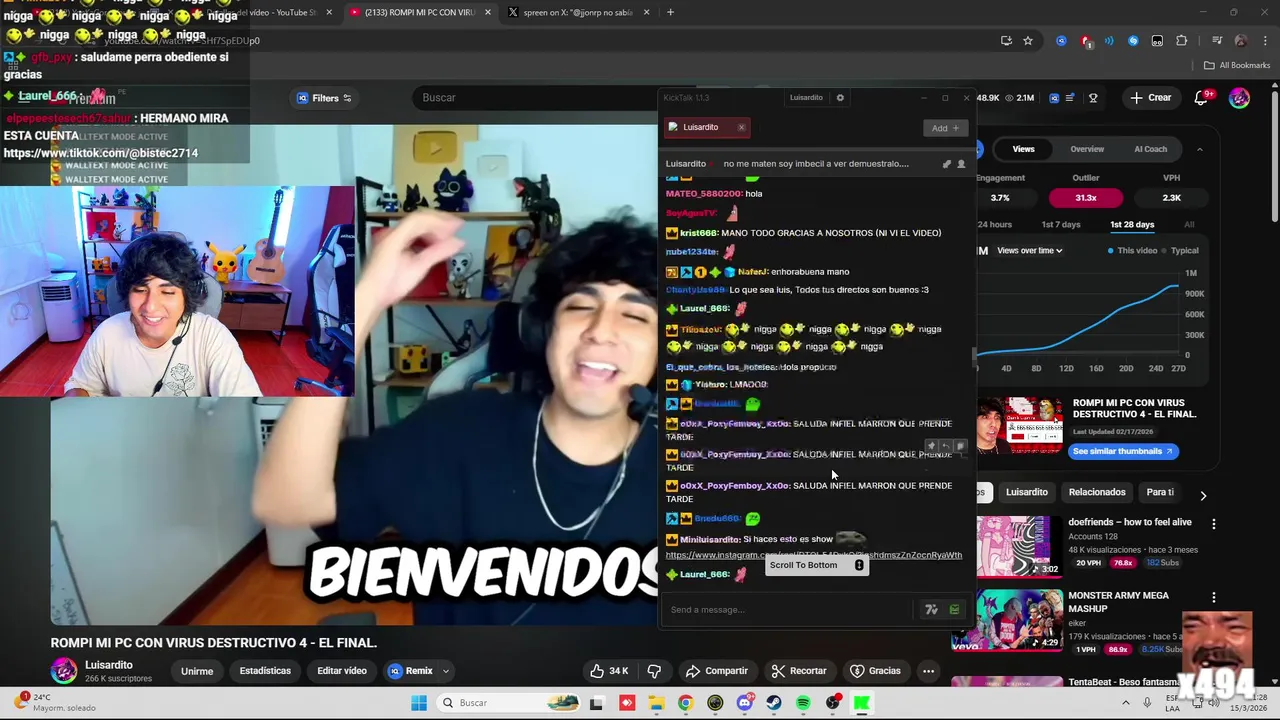Open File Explorer from the taskbar
1280x720 pixels.
pyautogui.click(x=656, y=703)
